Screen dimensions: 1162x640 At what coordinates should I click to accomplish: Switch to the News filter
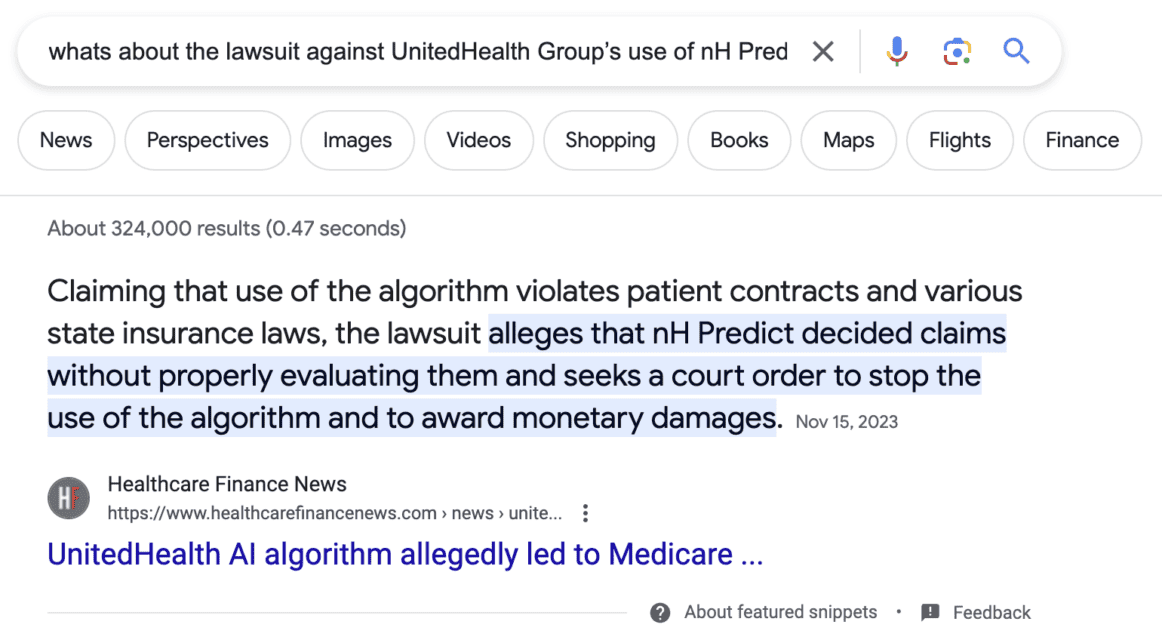pyautogui.click(x=66, y=140)
